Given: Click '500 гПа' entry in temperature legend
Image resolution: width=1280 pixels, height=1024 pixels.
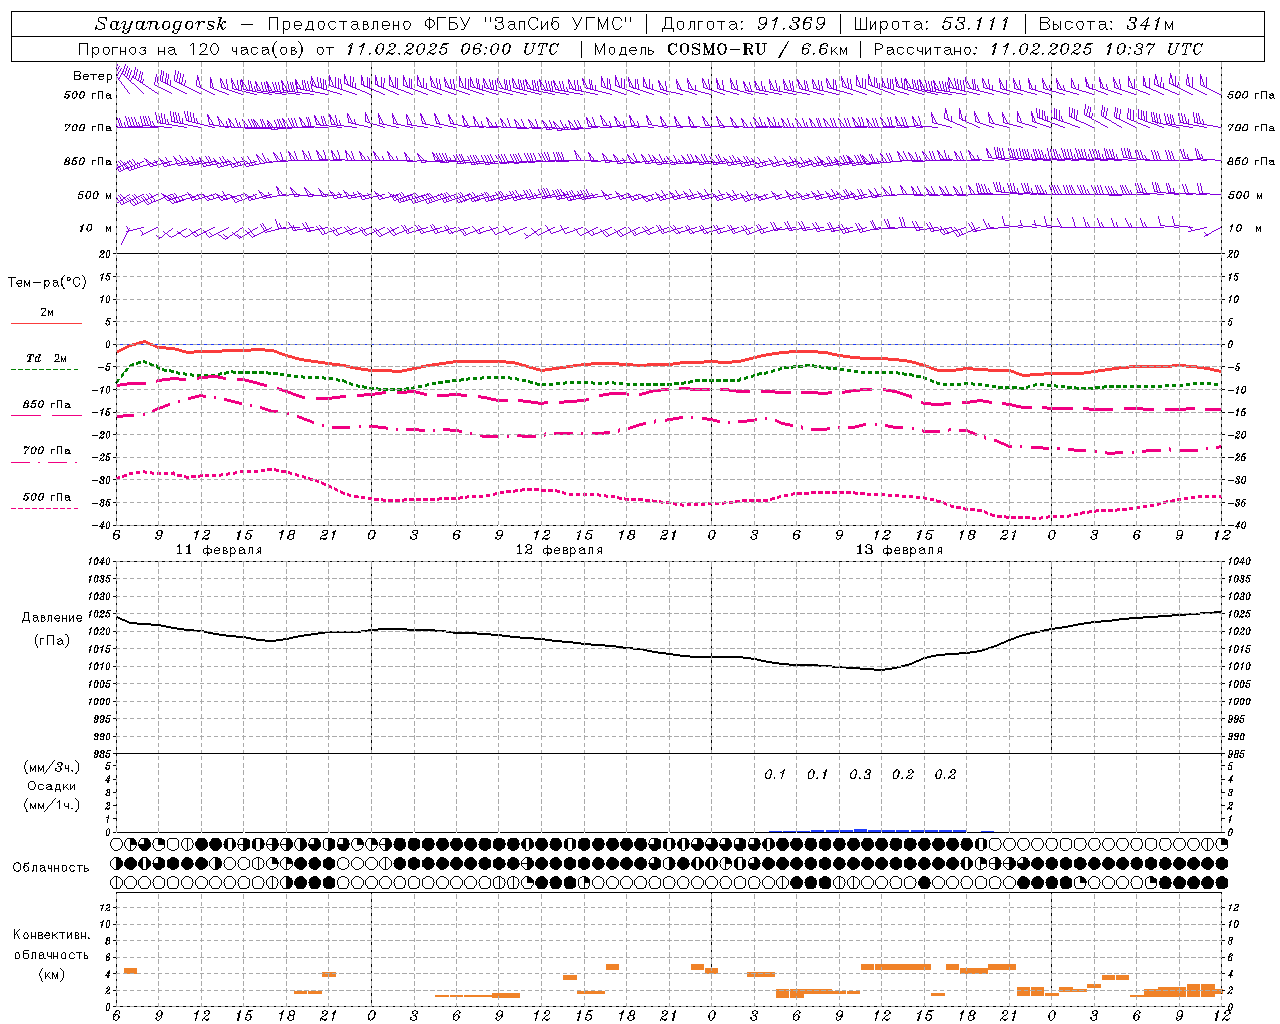Looking at the screenshot, I should [x=47, y=497].
